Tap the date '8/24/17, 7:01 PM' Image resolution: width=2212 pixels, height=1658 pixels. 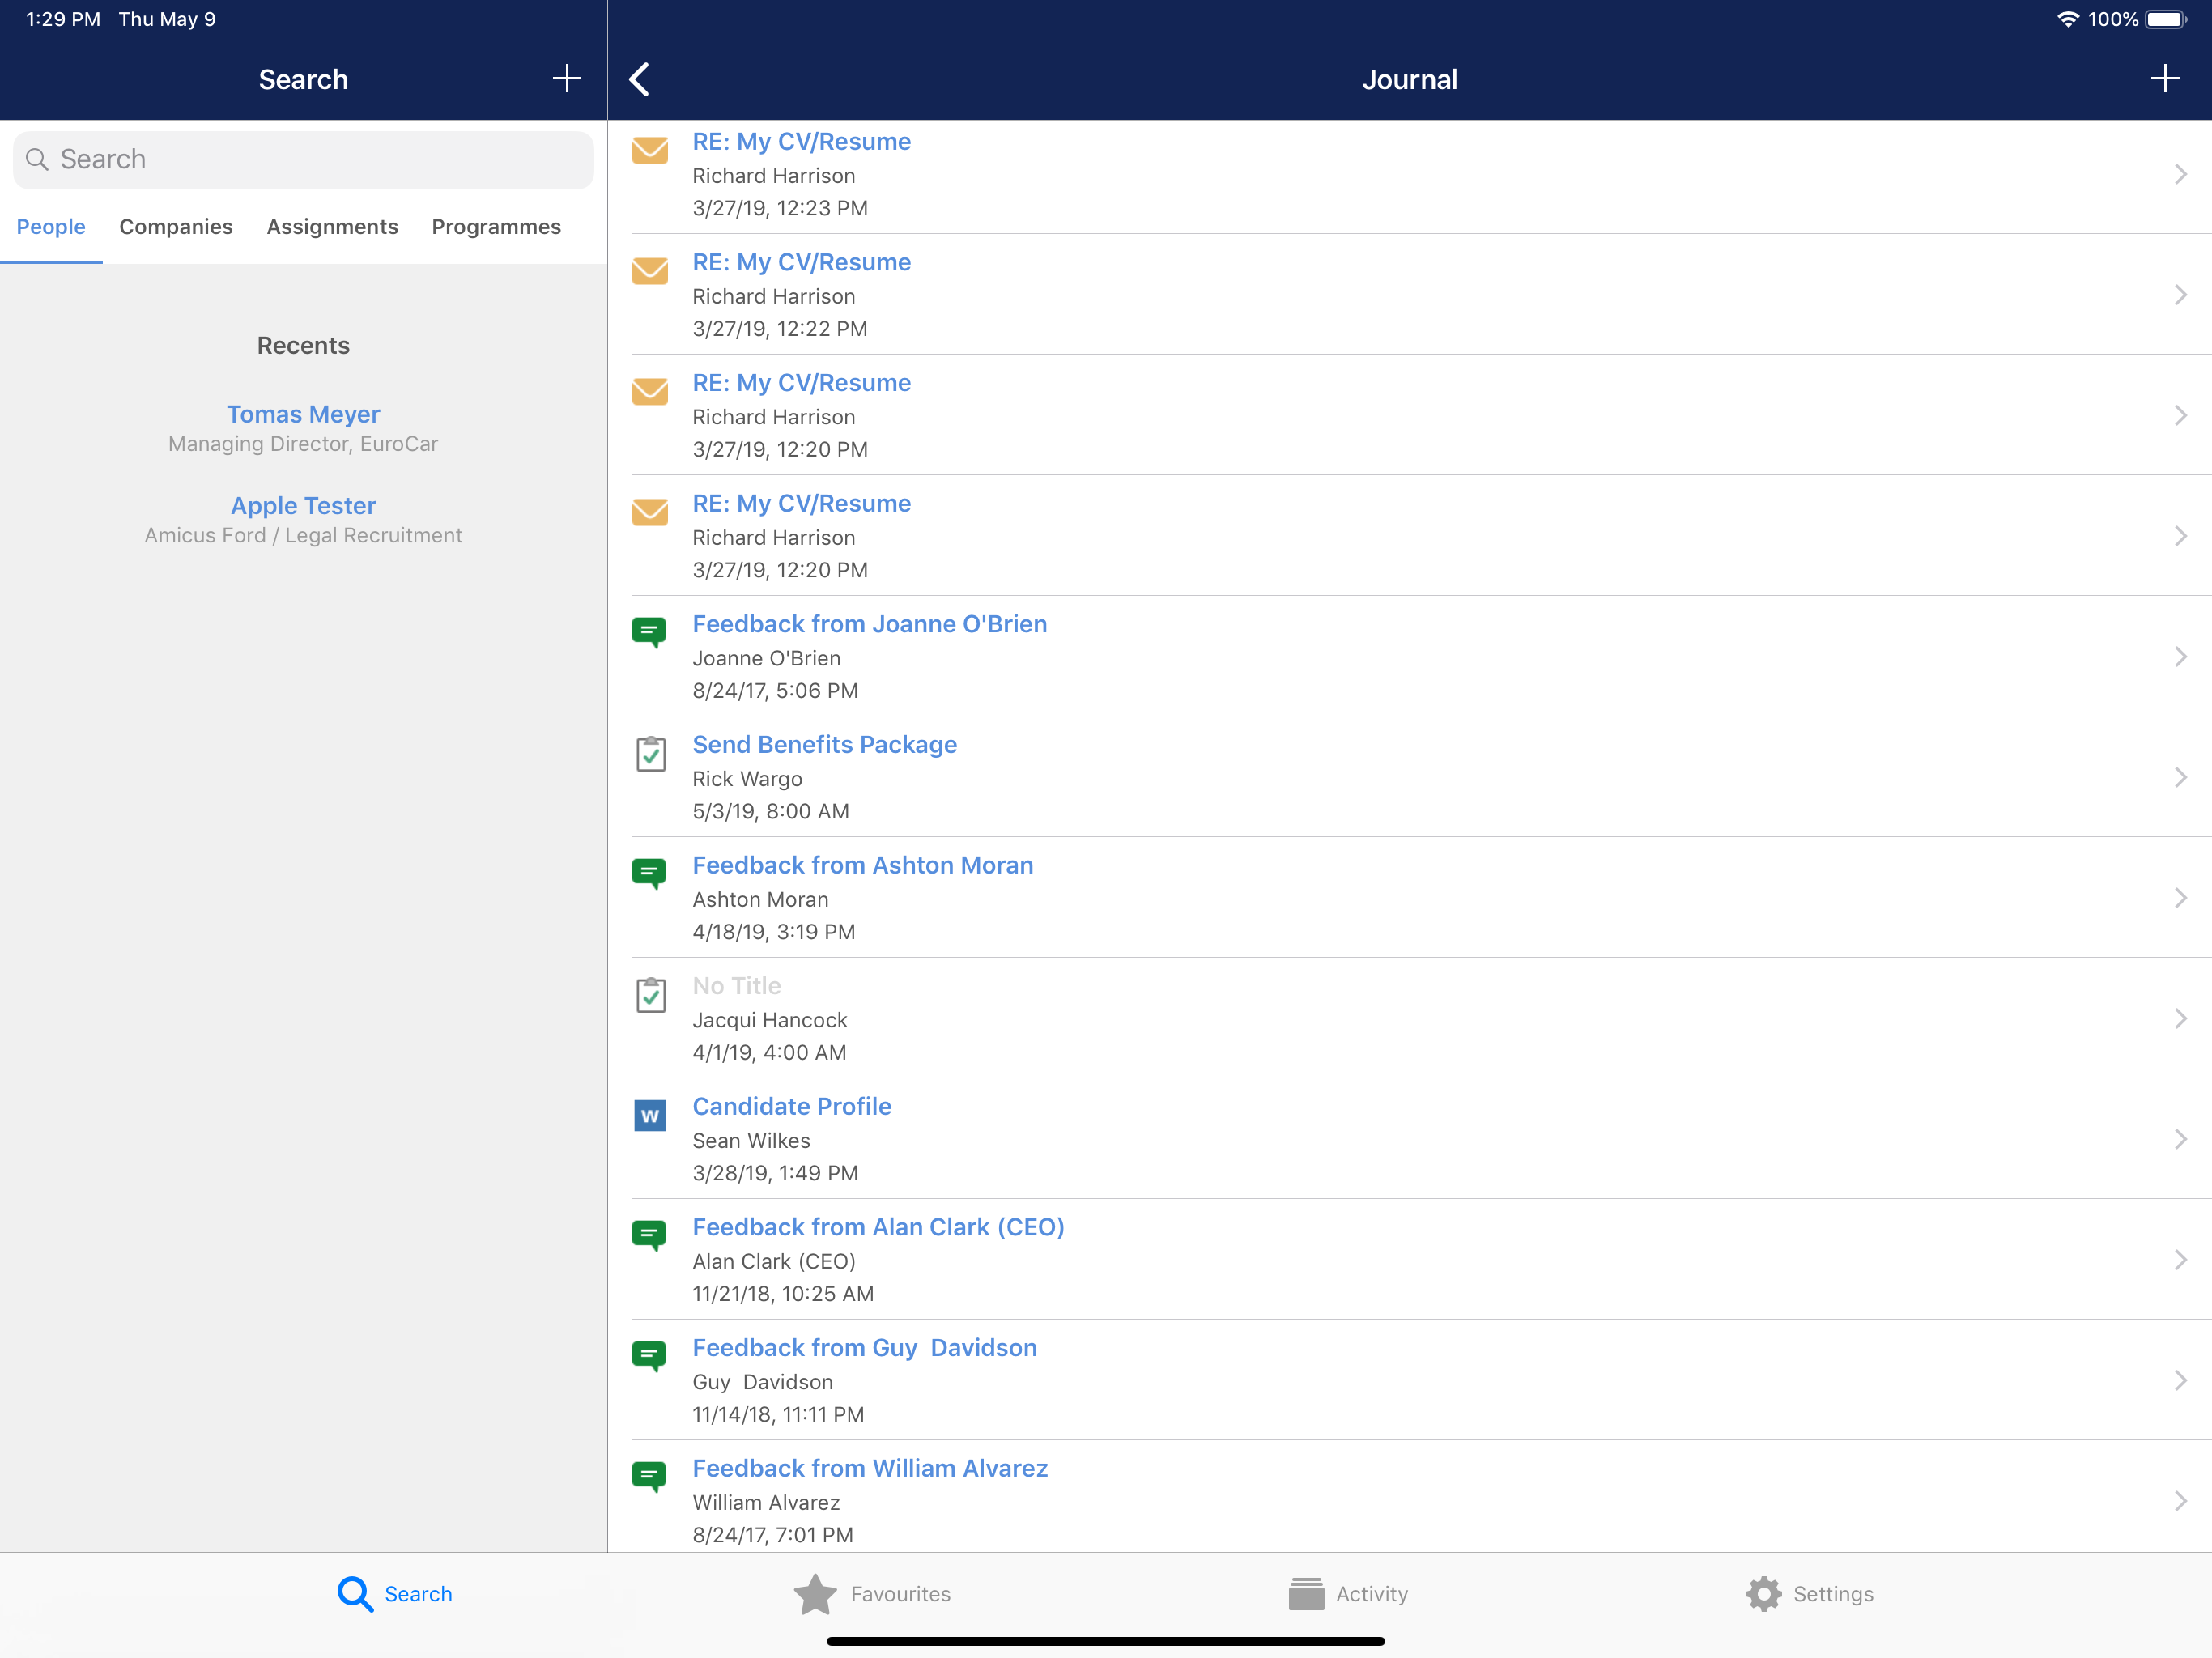pyautogui.click(x=773, y=1535)
